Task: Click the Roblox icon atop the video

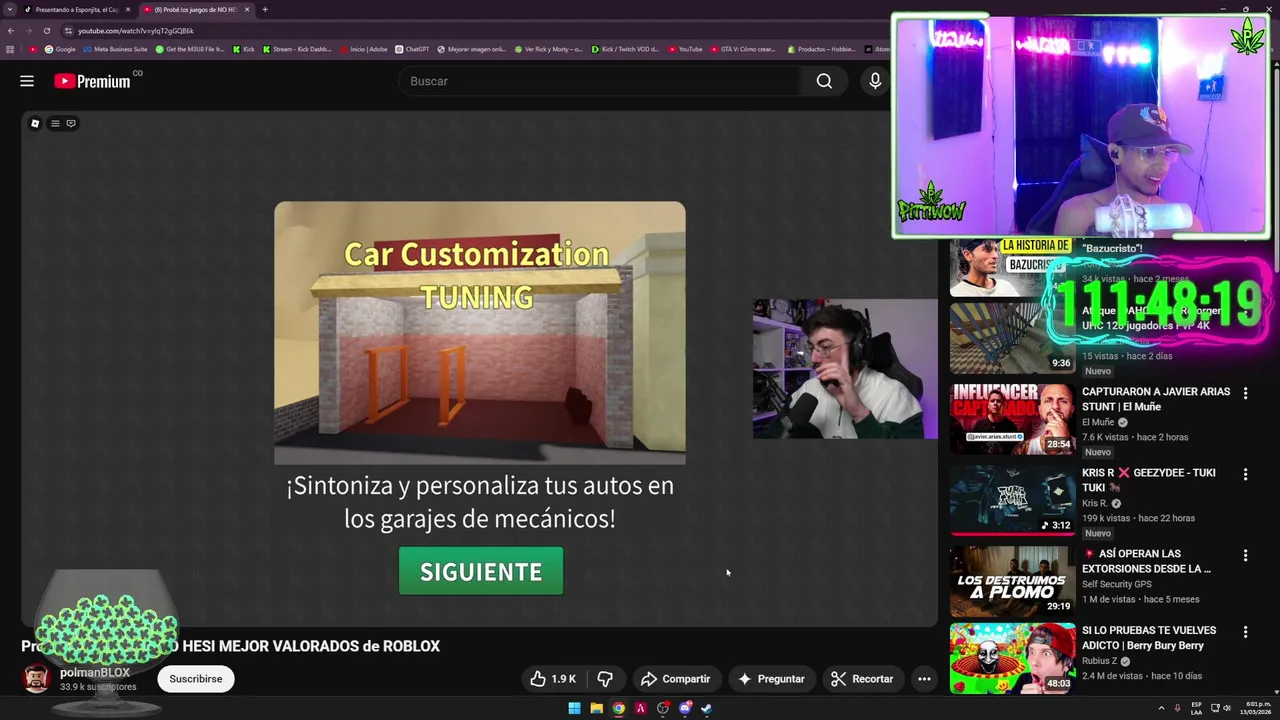Action: click(35, 123)
